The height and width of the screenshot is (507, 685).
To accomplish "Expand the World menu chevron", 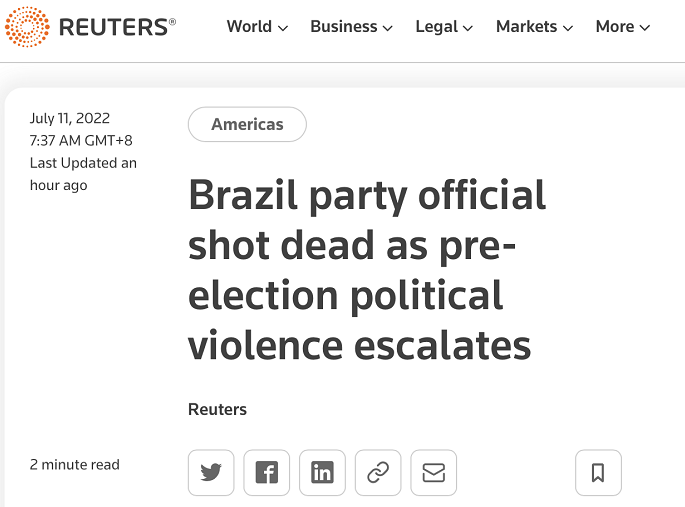I will tap(283, 28).
